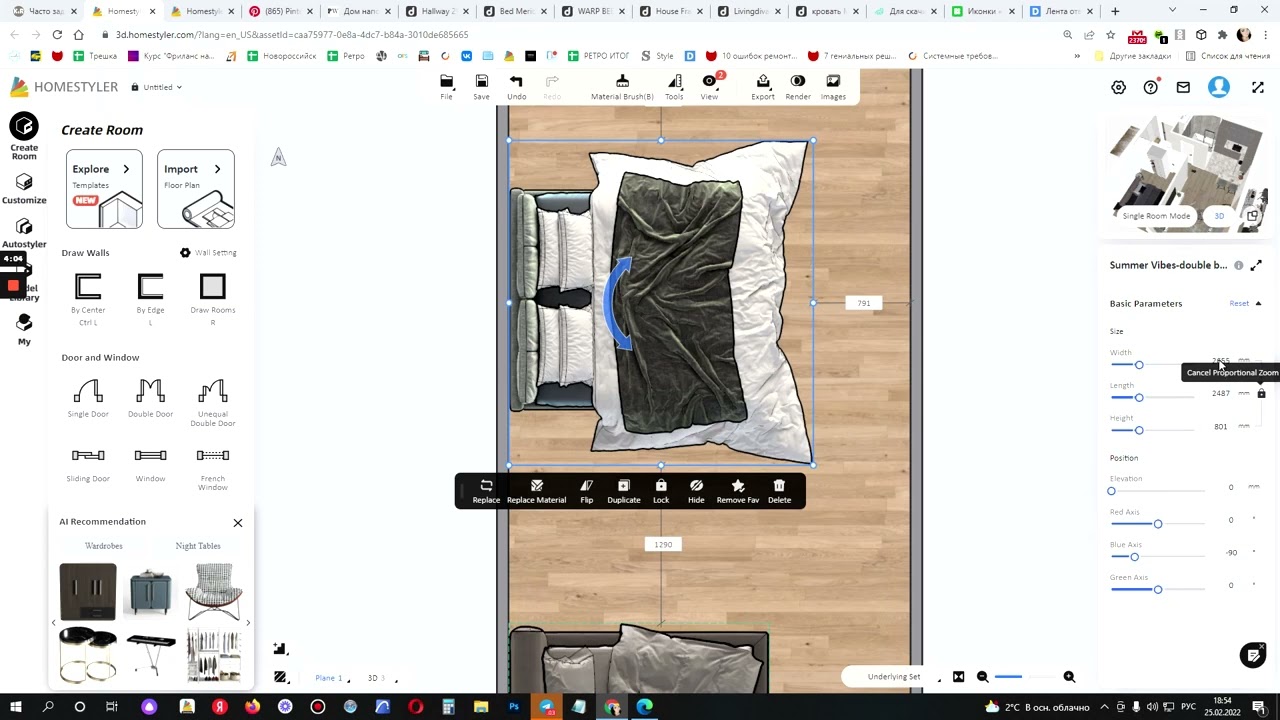Screen dimensions: 1280x720
Task: Toggle the proportional zoom lock icon
Action: pos(1261,393)
